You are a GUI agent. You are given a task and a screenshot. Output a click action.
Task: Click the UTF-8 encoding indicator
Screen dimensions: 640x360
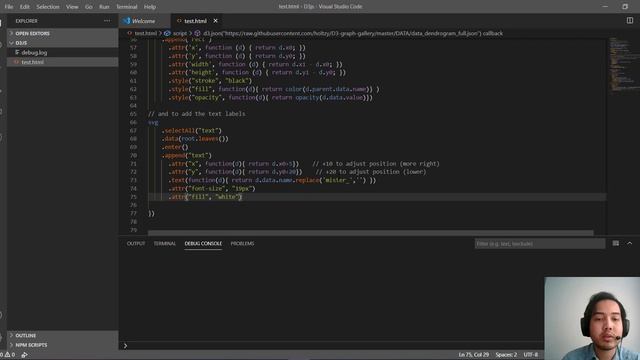(x=531, y=355)
